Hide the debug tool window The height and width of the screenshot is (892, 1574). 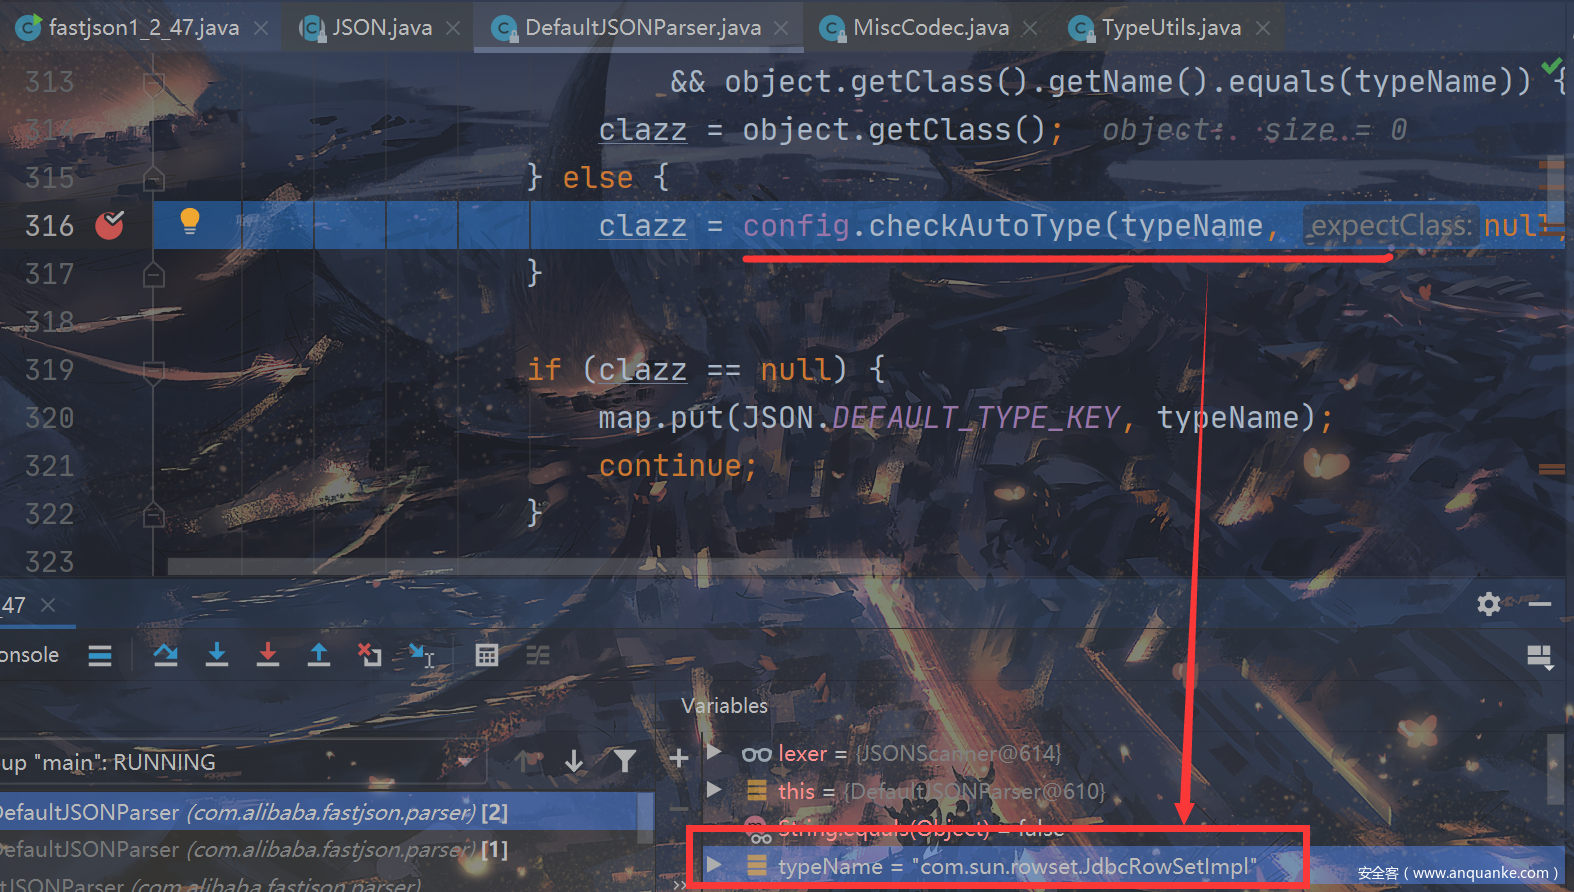(x=1540, y=604)
